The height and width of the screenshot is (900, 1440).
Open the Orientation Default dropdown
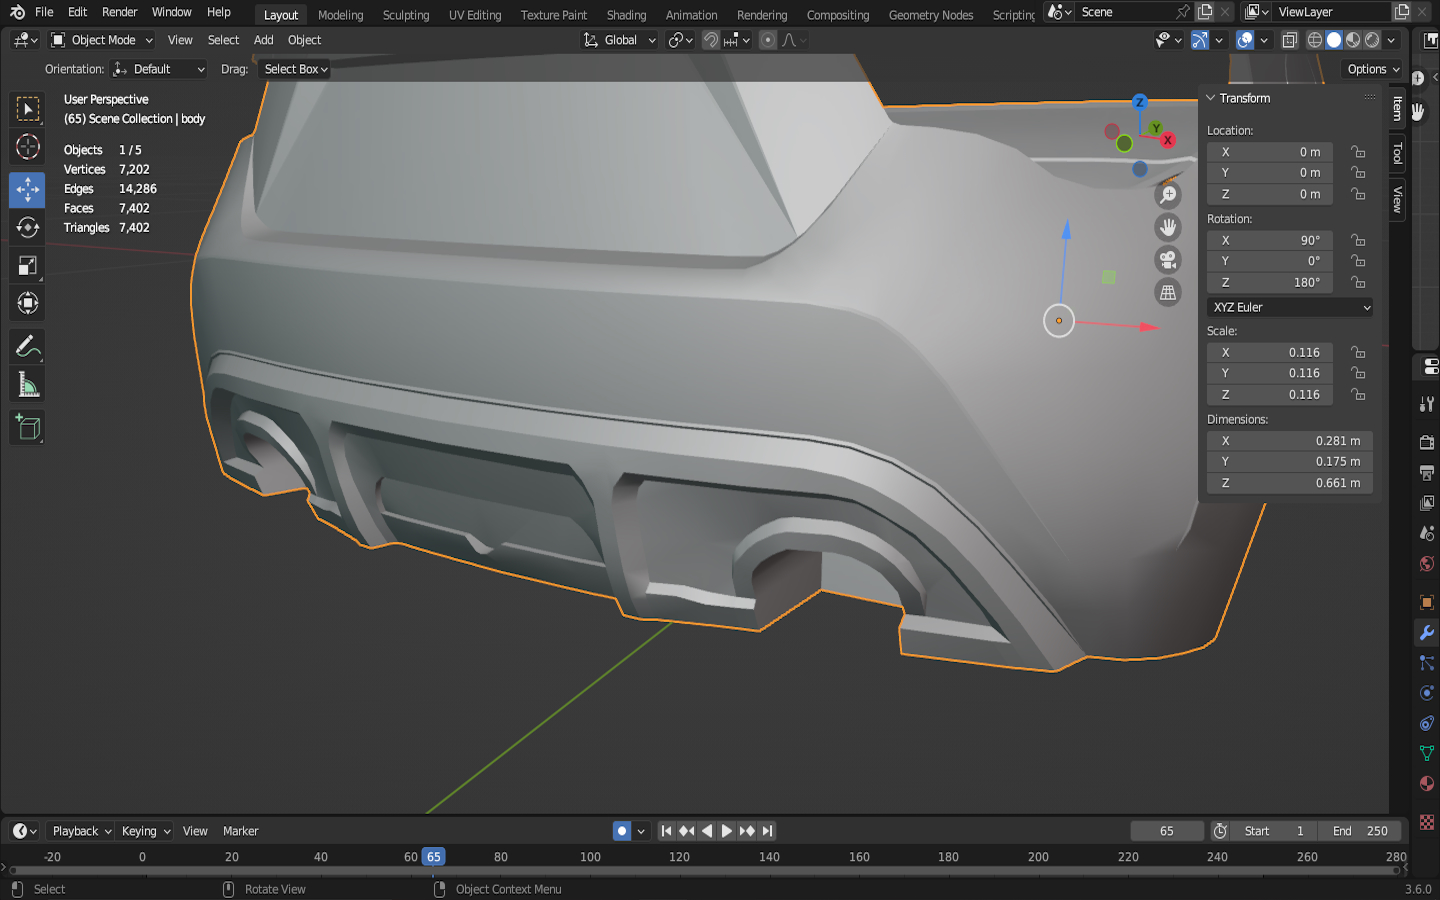160,69
